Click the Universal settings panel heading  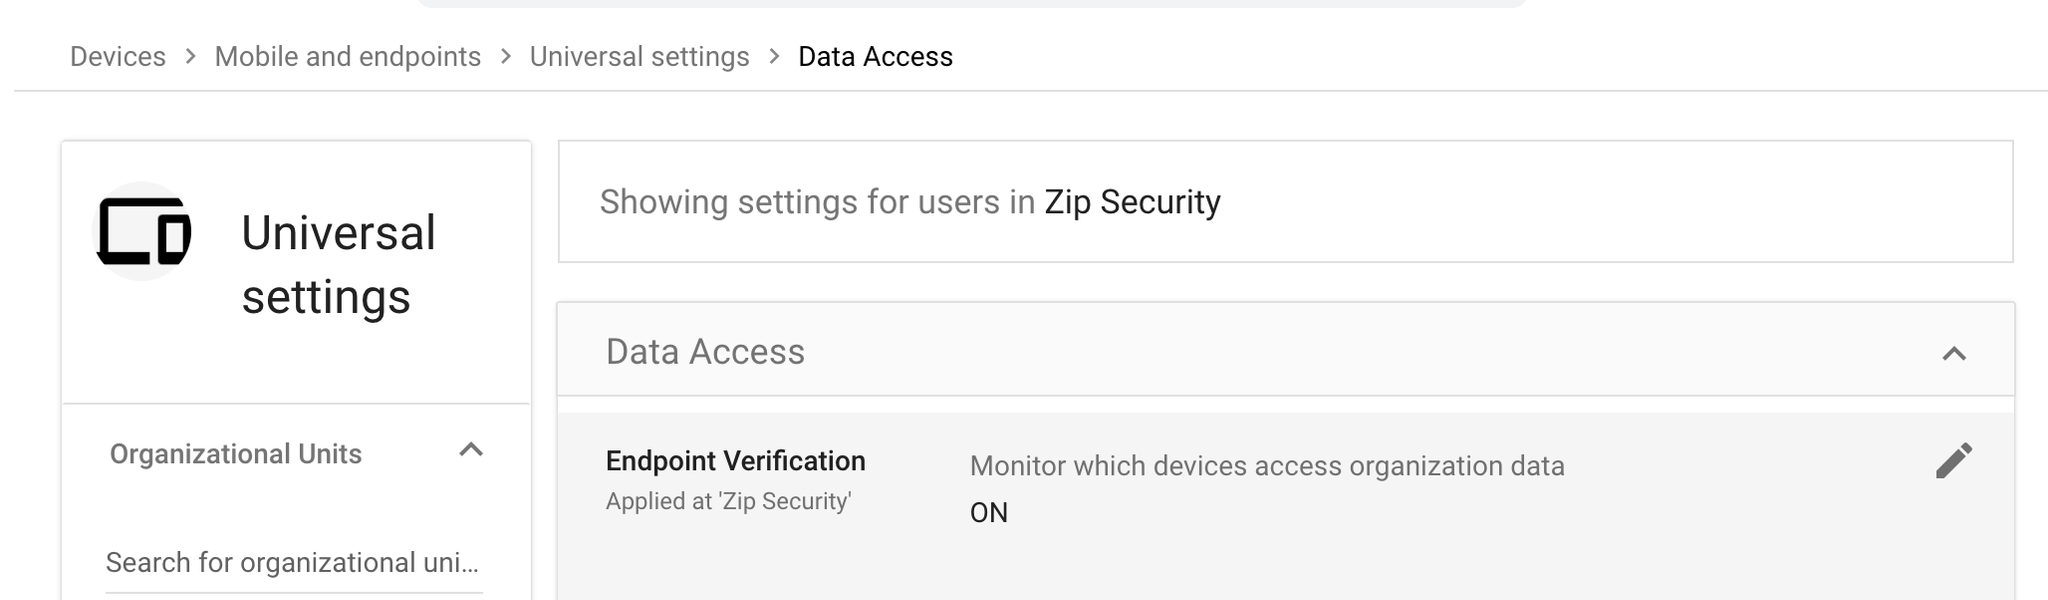point(338,265)
